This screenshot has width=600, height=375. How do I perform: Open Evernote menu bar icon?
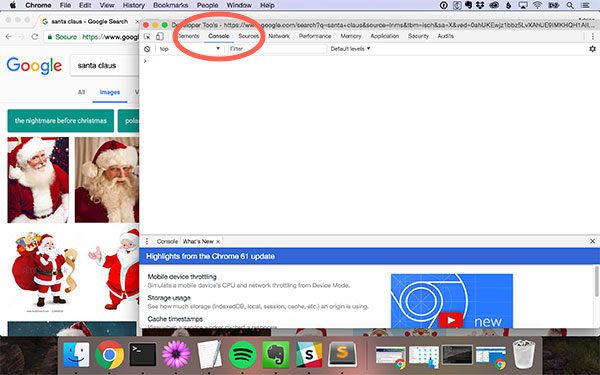[x=468, y=5]
